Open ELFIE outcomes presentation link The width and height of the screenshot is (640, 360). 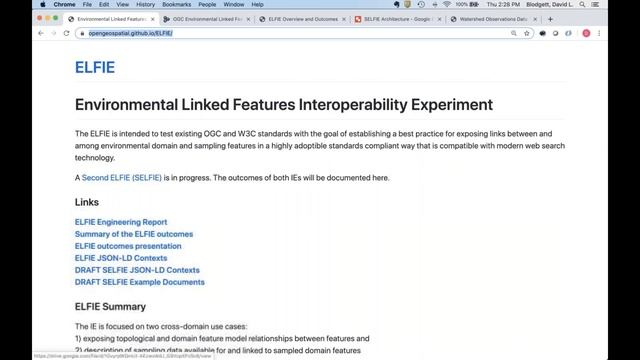click(x=128, y=246)
